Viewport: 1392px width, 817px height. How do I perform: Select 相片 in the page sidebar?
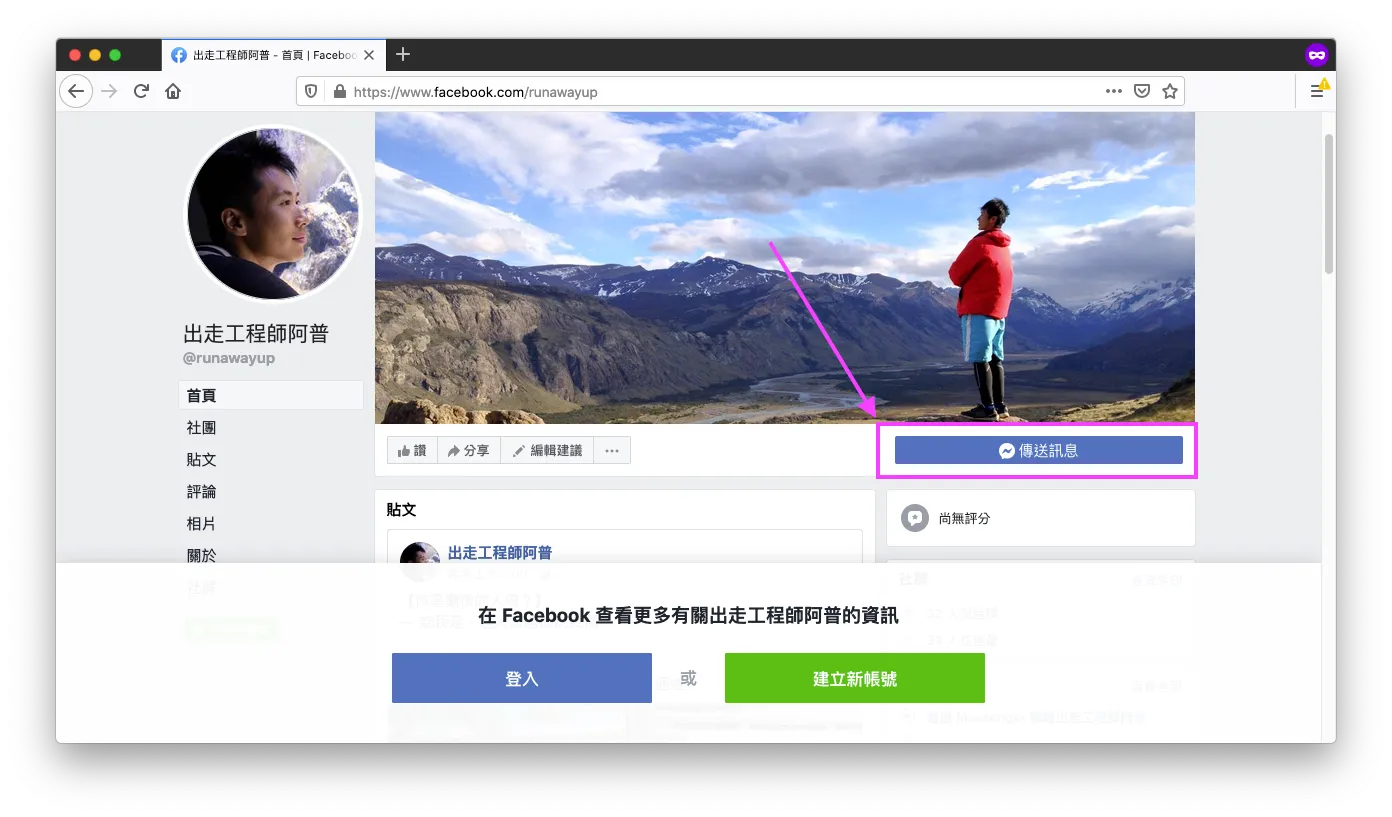(201, 523)
